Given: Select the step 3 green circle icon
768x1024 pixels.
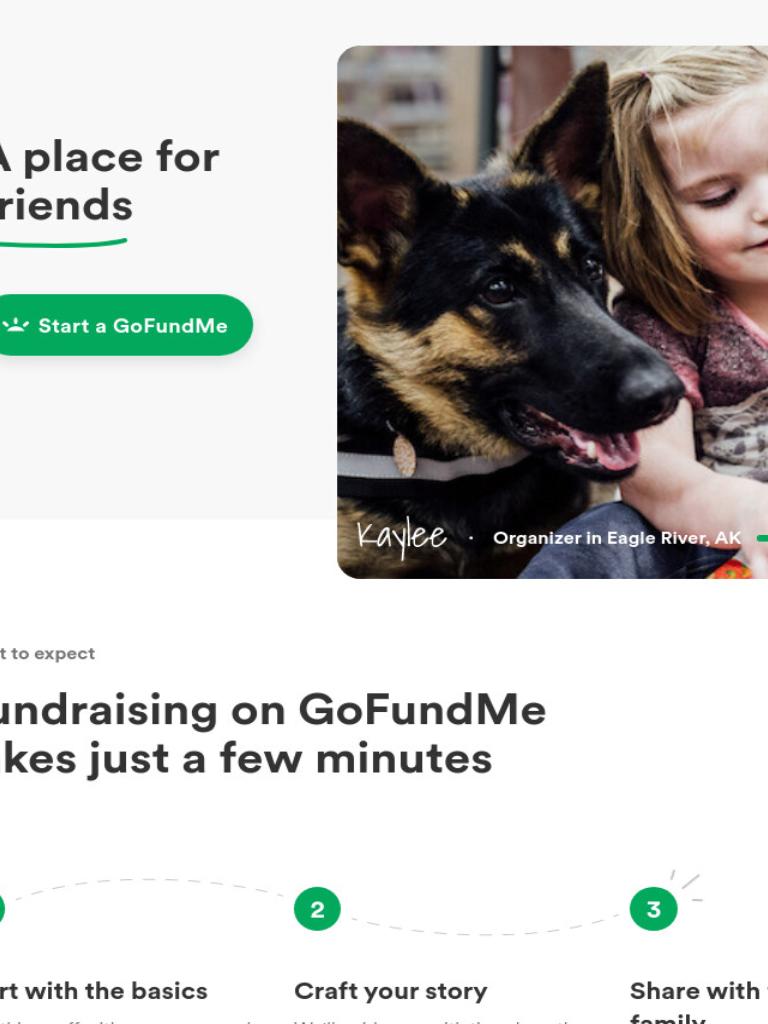Looking at the screenshot, I should pyautogui.click(x=653, y=908).
